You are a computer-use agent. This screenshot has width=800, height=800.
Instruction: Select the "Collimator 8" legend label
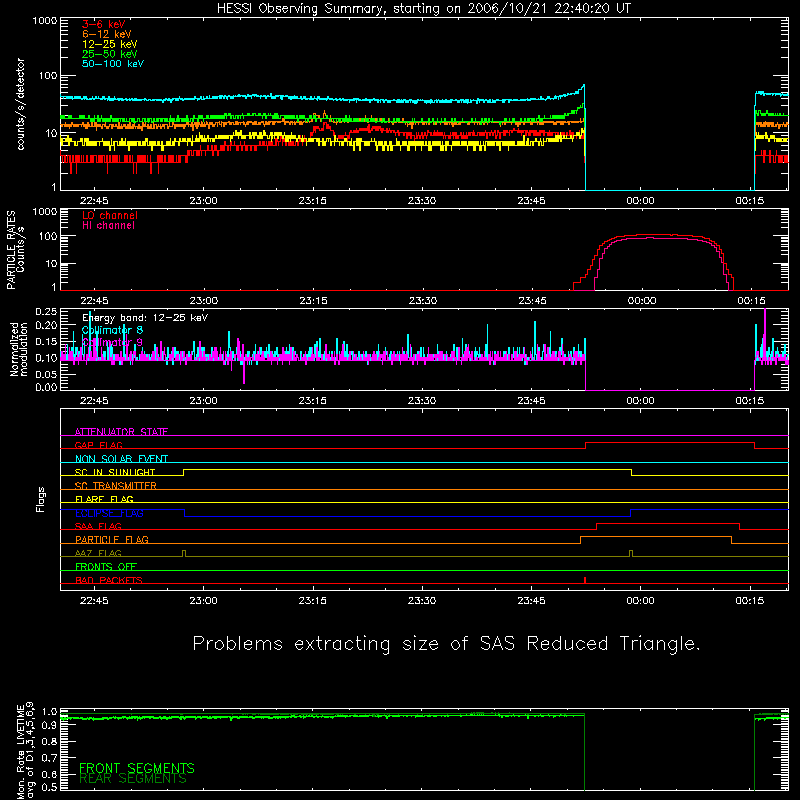pyautogui.click(x=112, y=330)
